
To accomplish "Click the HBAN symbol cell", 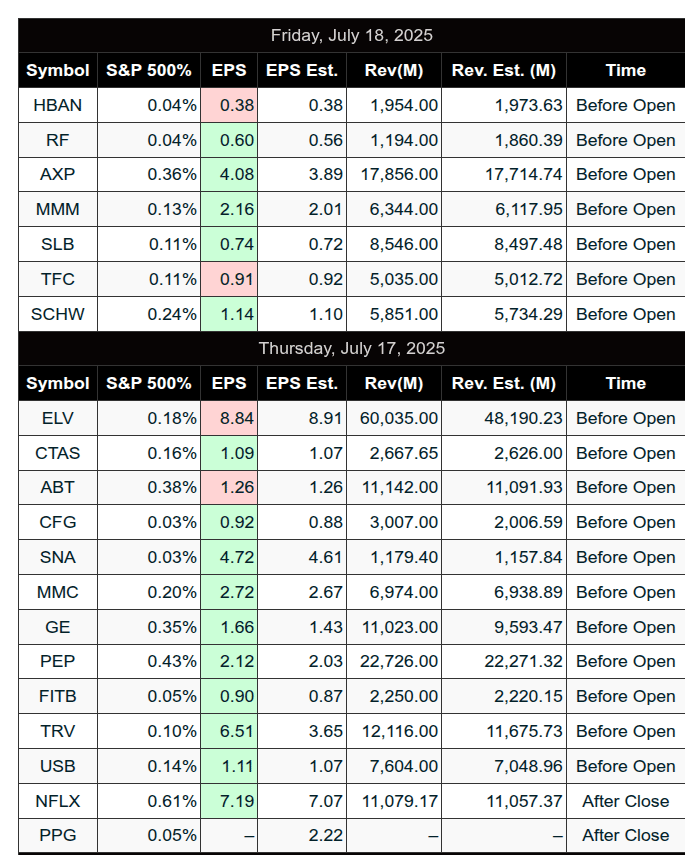I will [x=58, y=105].
